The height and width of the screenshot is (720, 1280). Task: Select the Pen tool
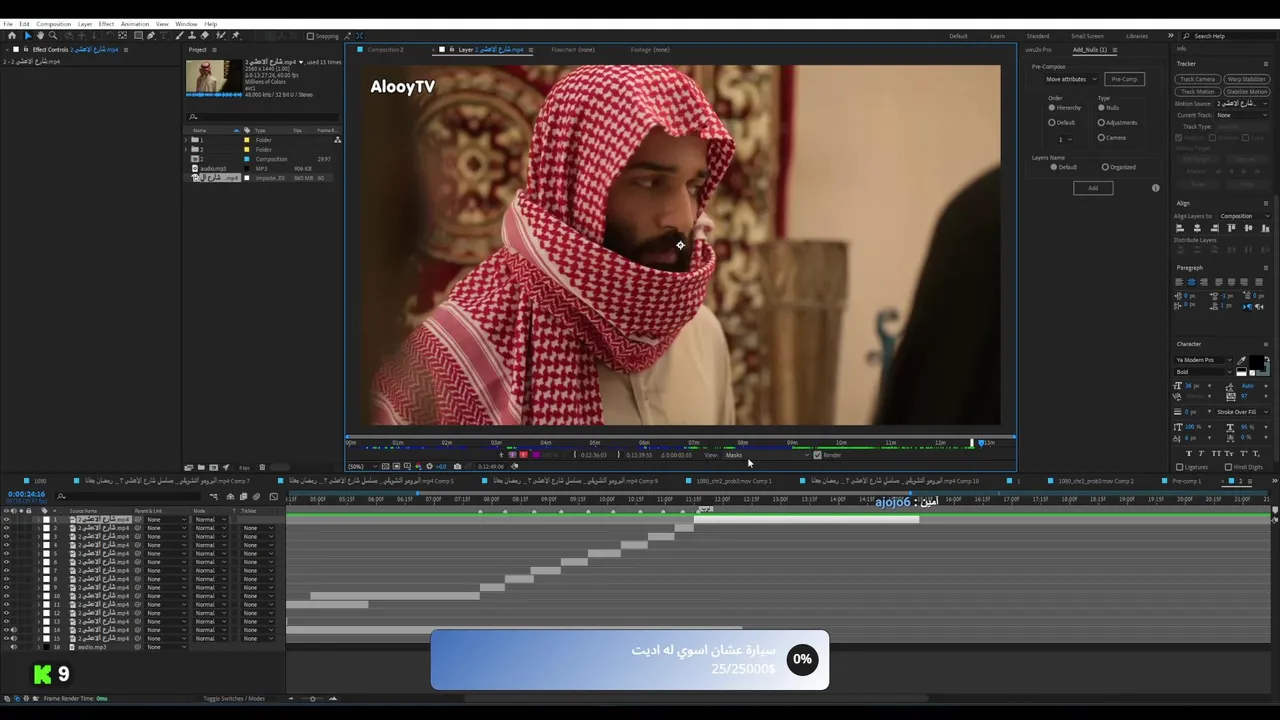[151, 35]
